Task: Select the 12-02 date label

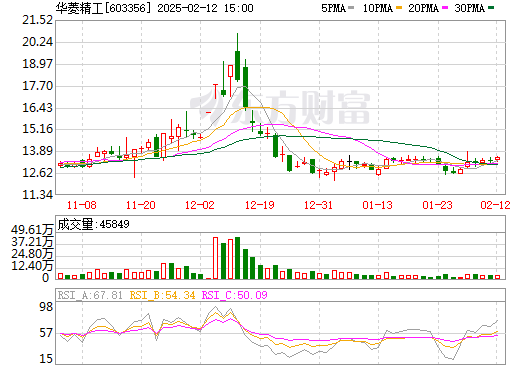Action: tap(200, 205)
